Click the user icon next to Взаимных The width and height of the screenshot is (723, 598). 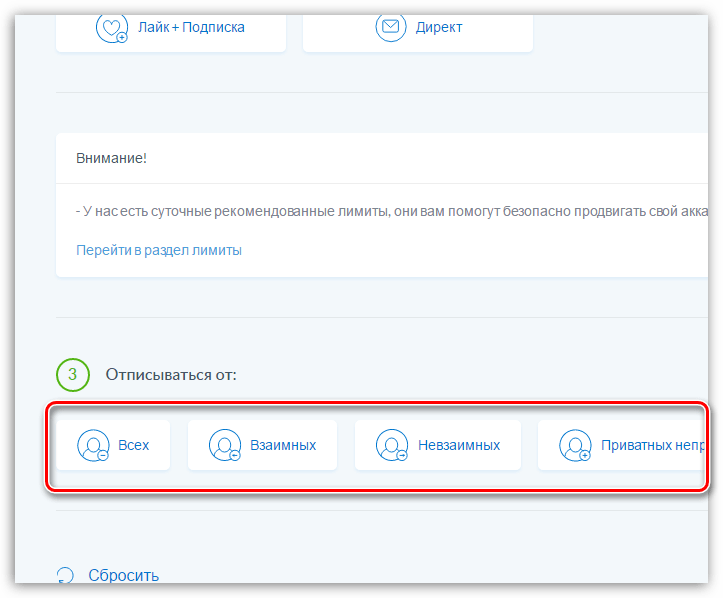[225, 445]
